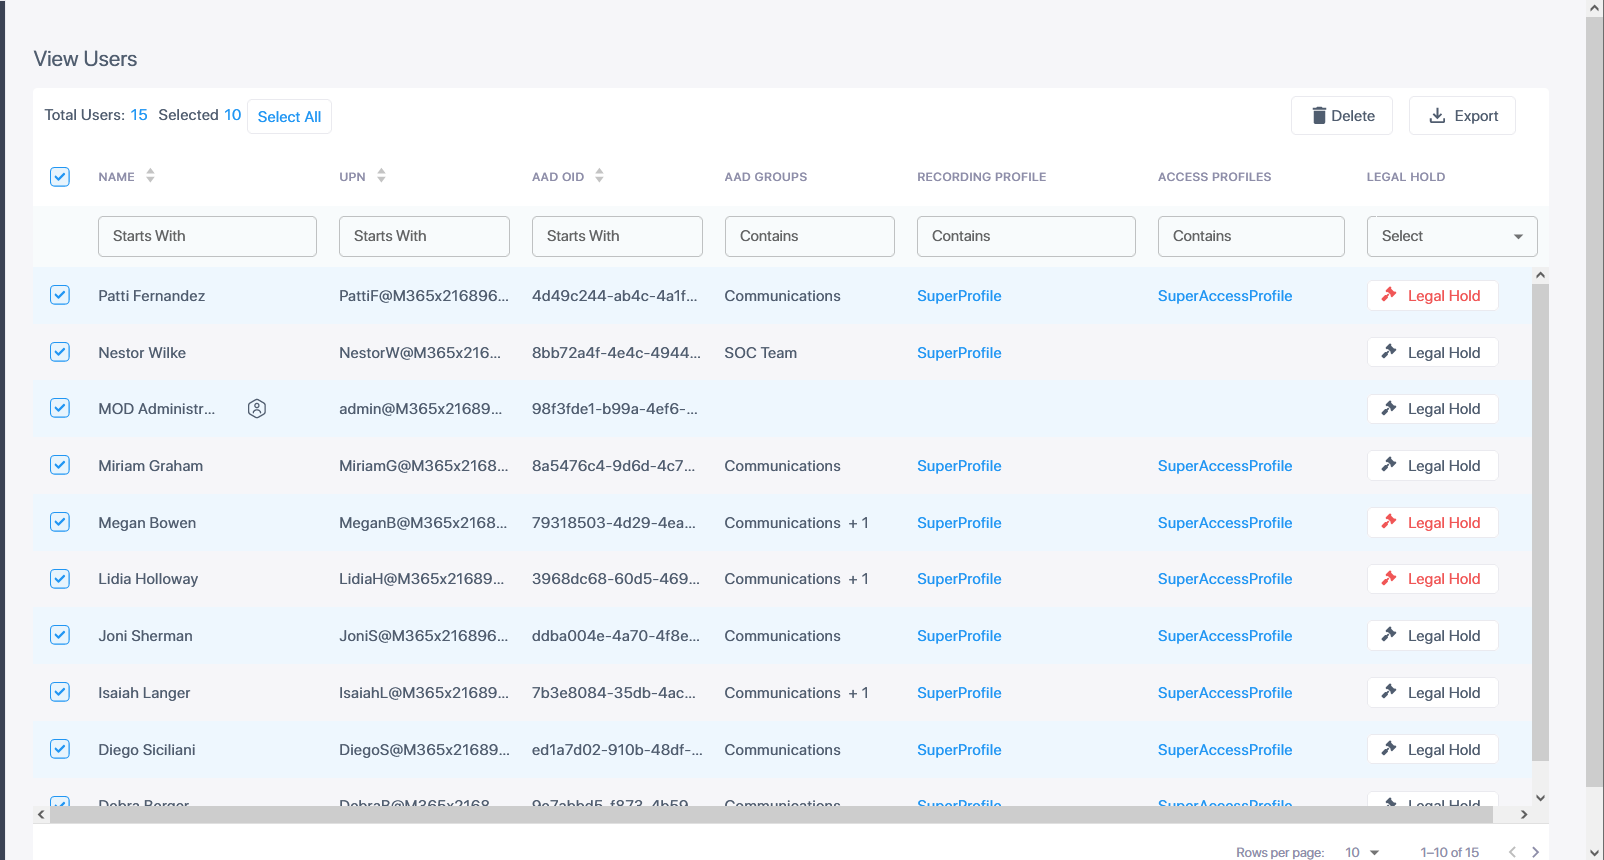Open SuperAccessProfile link for Miriam Graham
This screenshot has width=1604, height=860.
click(x=1225, y=466)
